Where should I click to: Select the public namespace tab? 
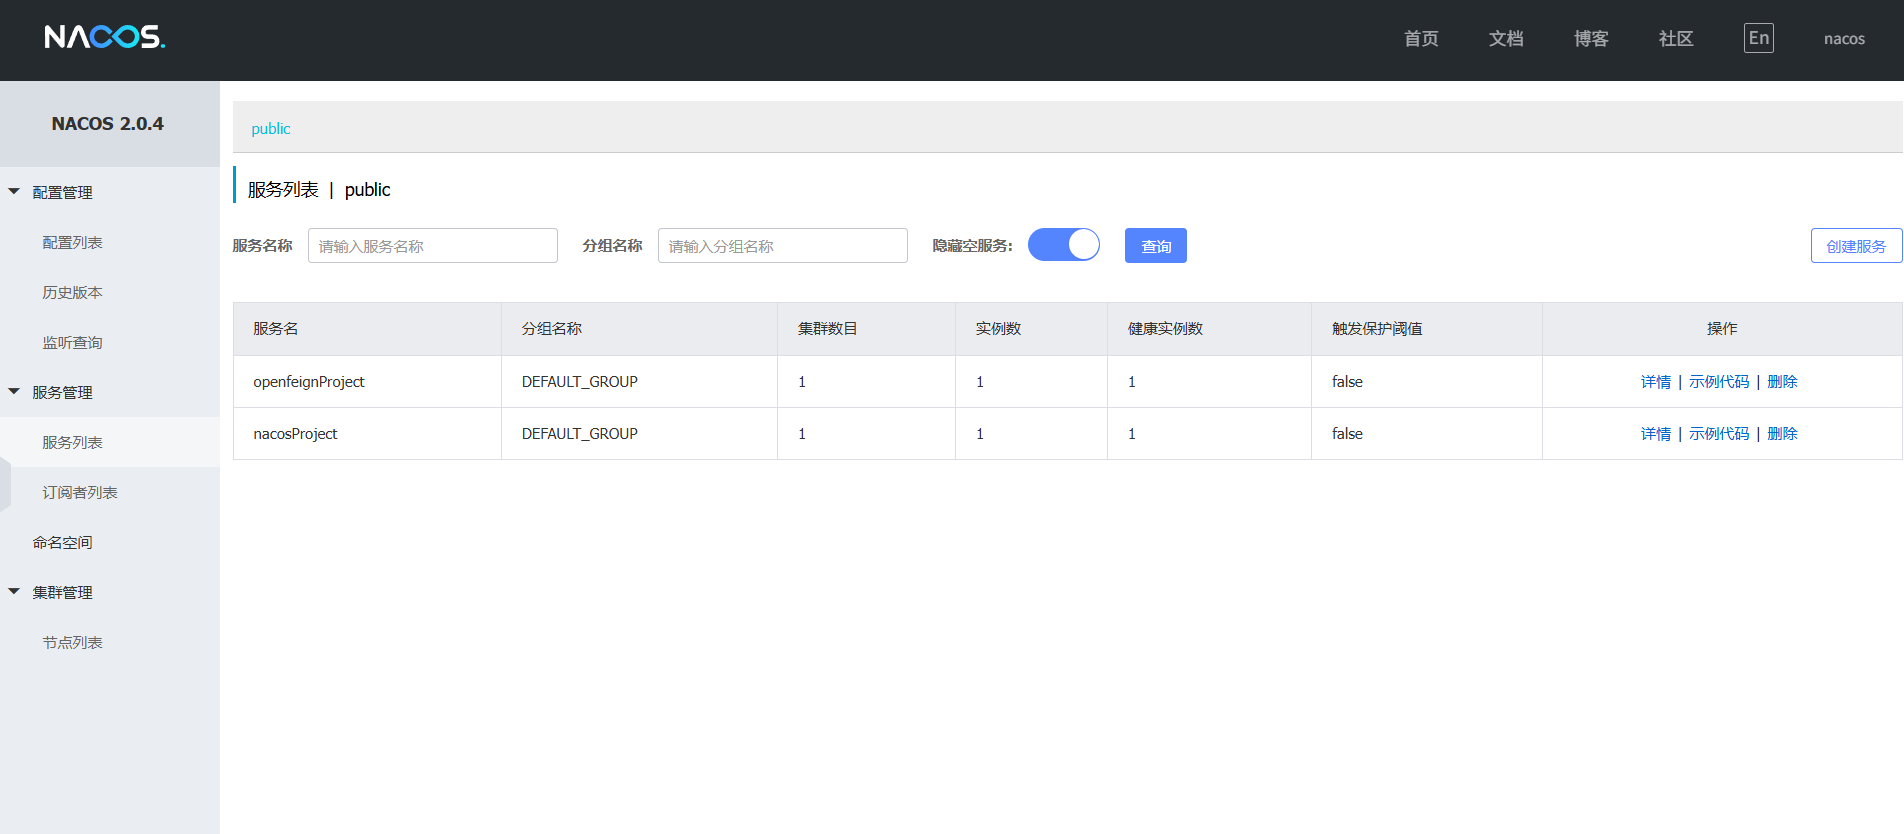coord(271,128)
